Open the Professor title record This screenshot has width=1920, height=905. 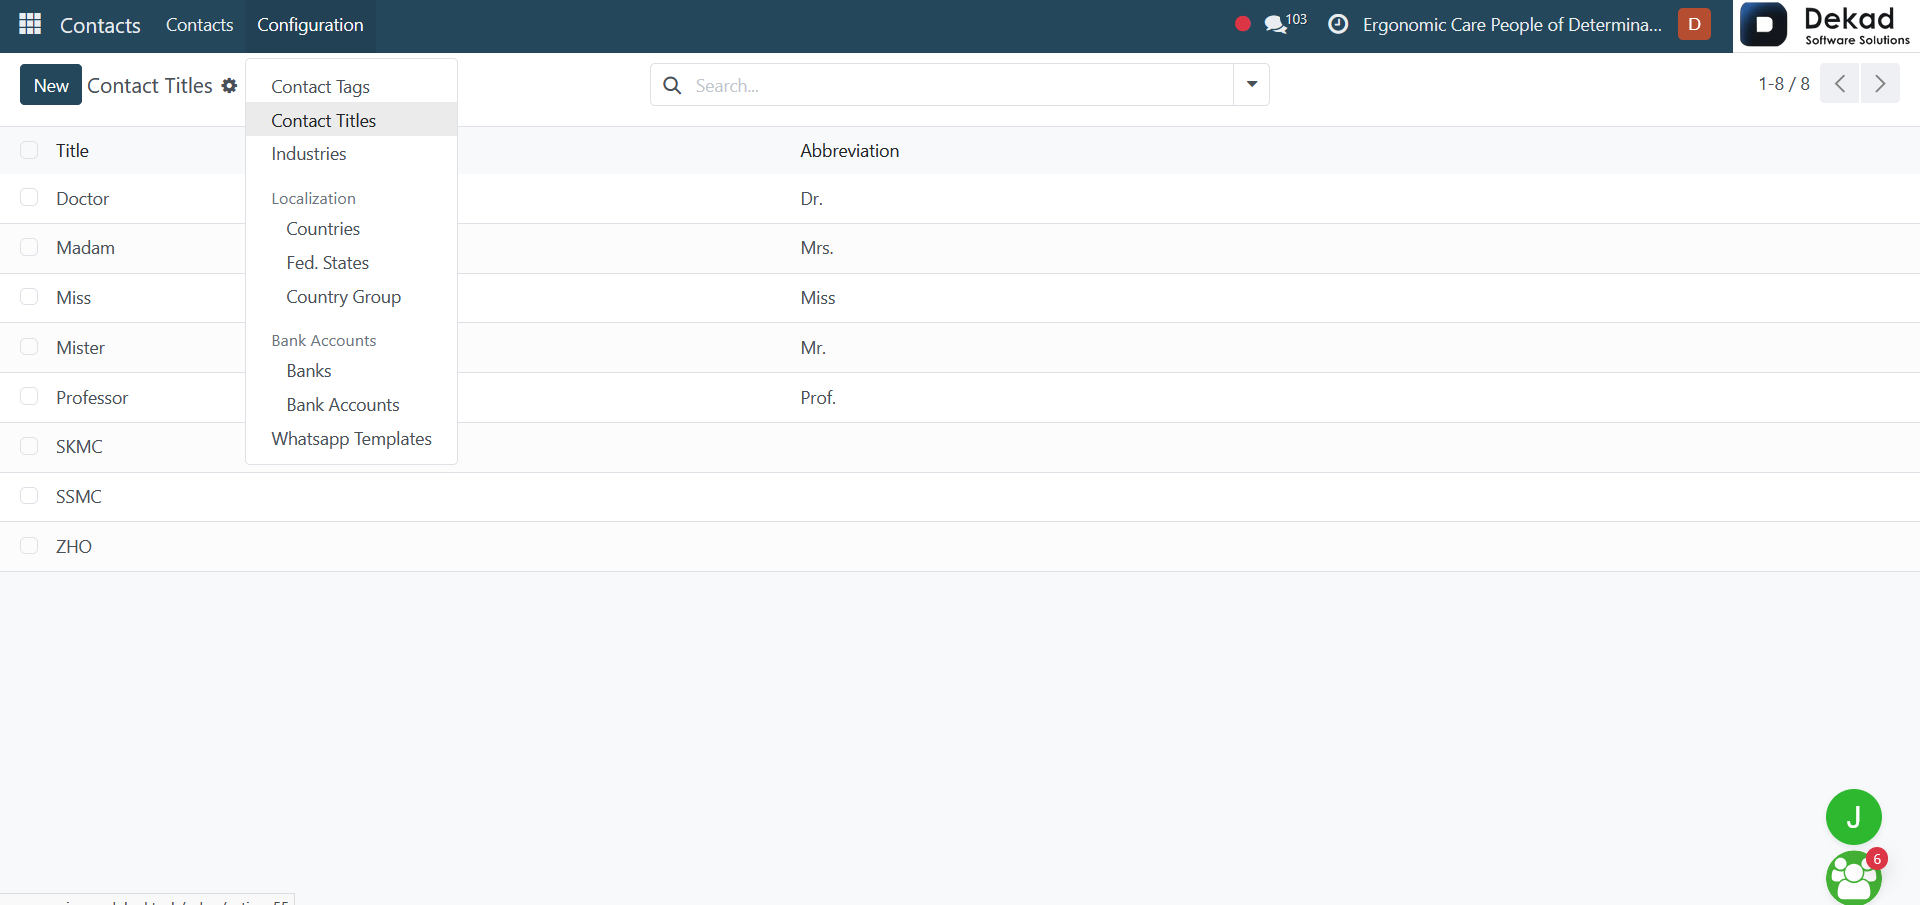[92, 397]
